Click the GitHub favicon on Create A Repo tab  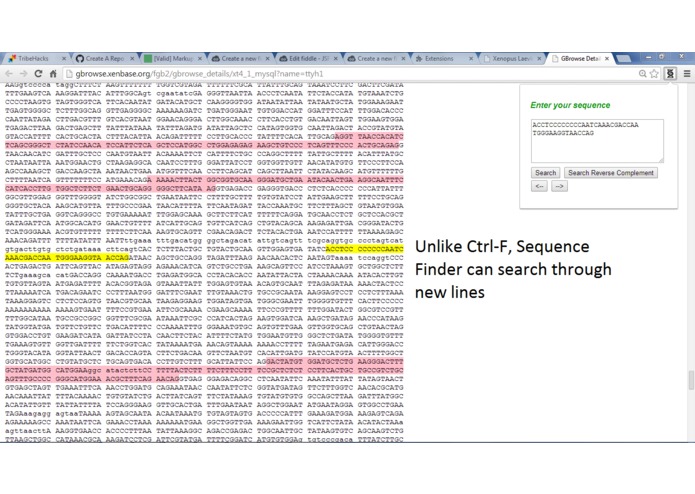click(80, 58)
